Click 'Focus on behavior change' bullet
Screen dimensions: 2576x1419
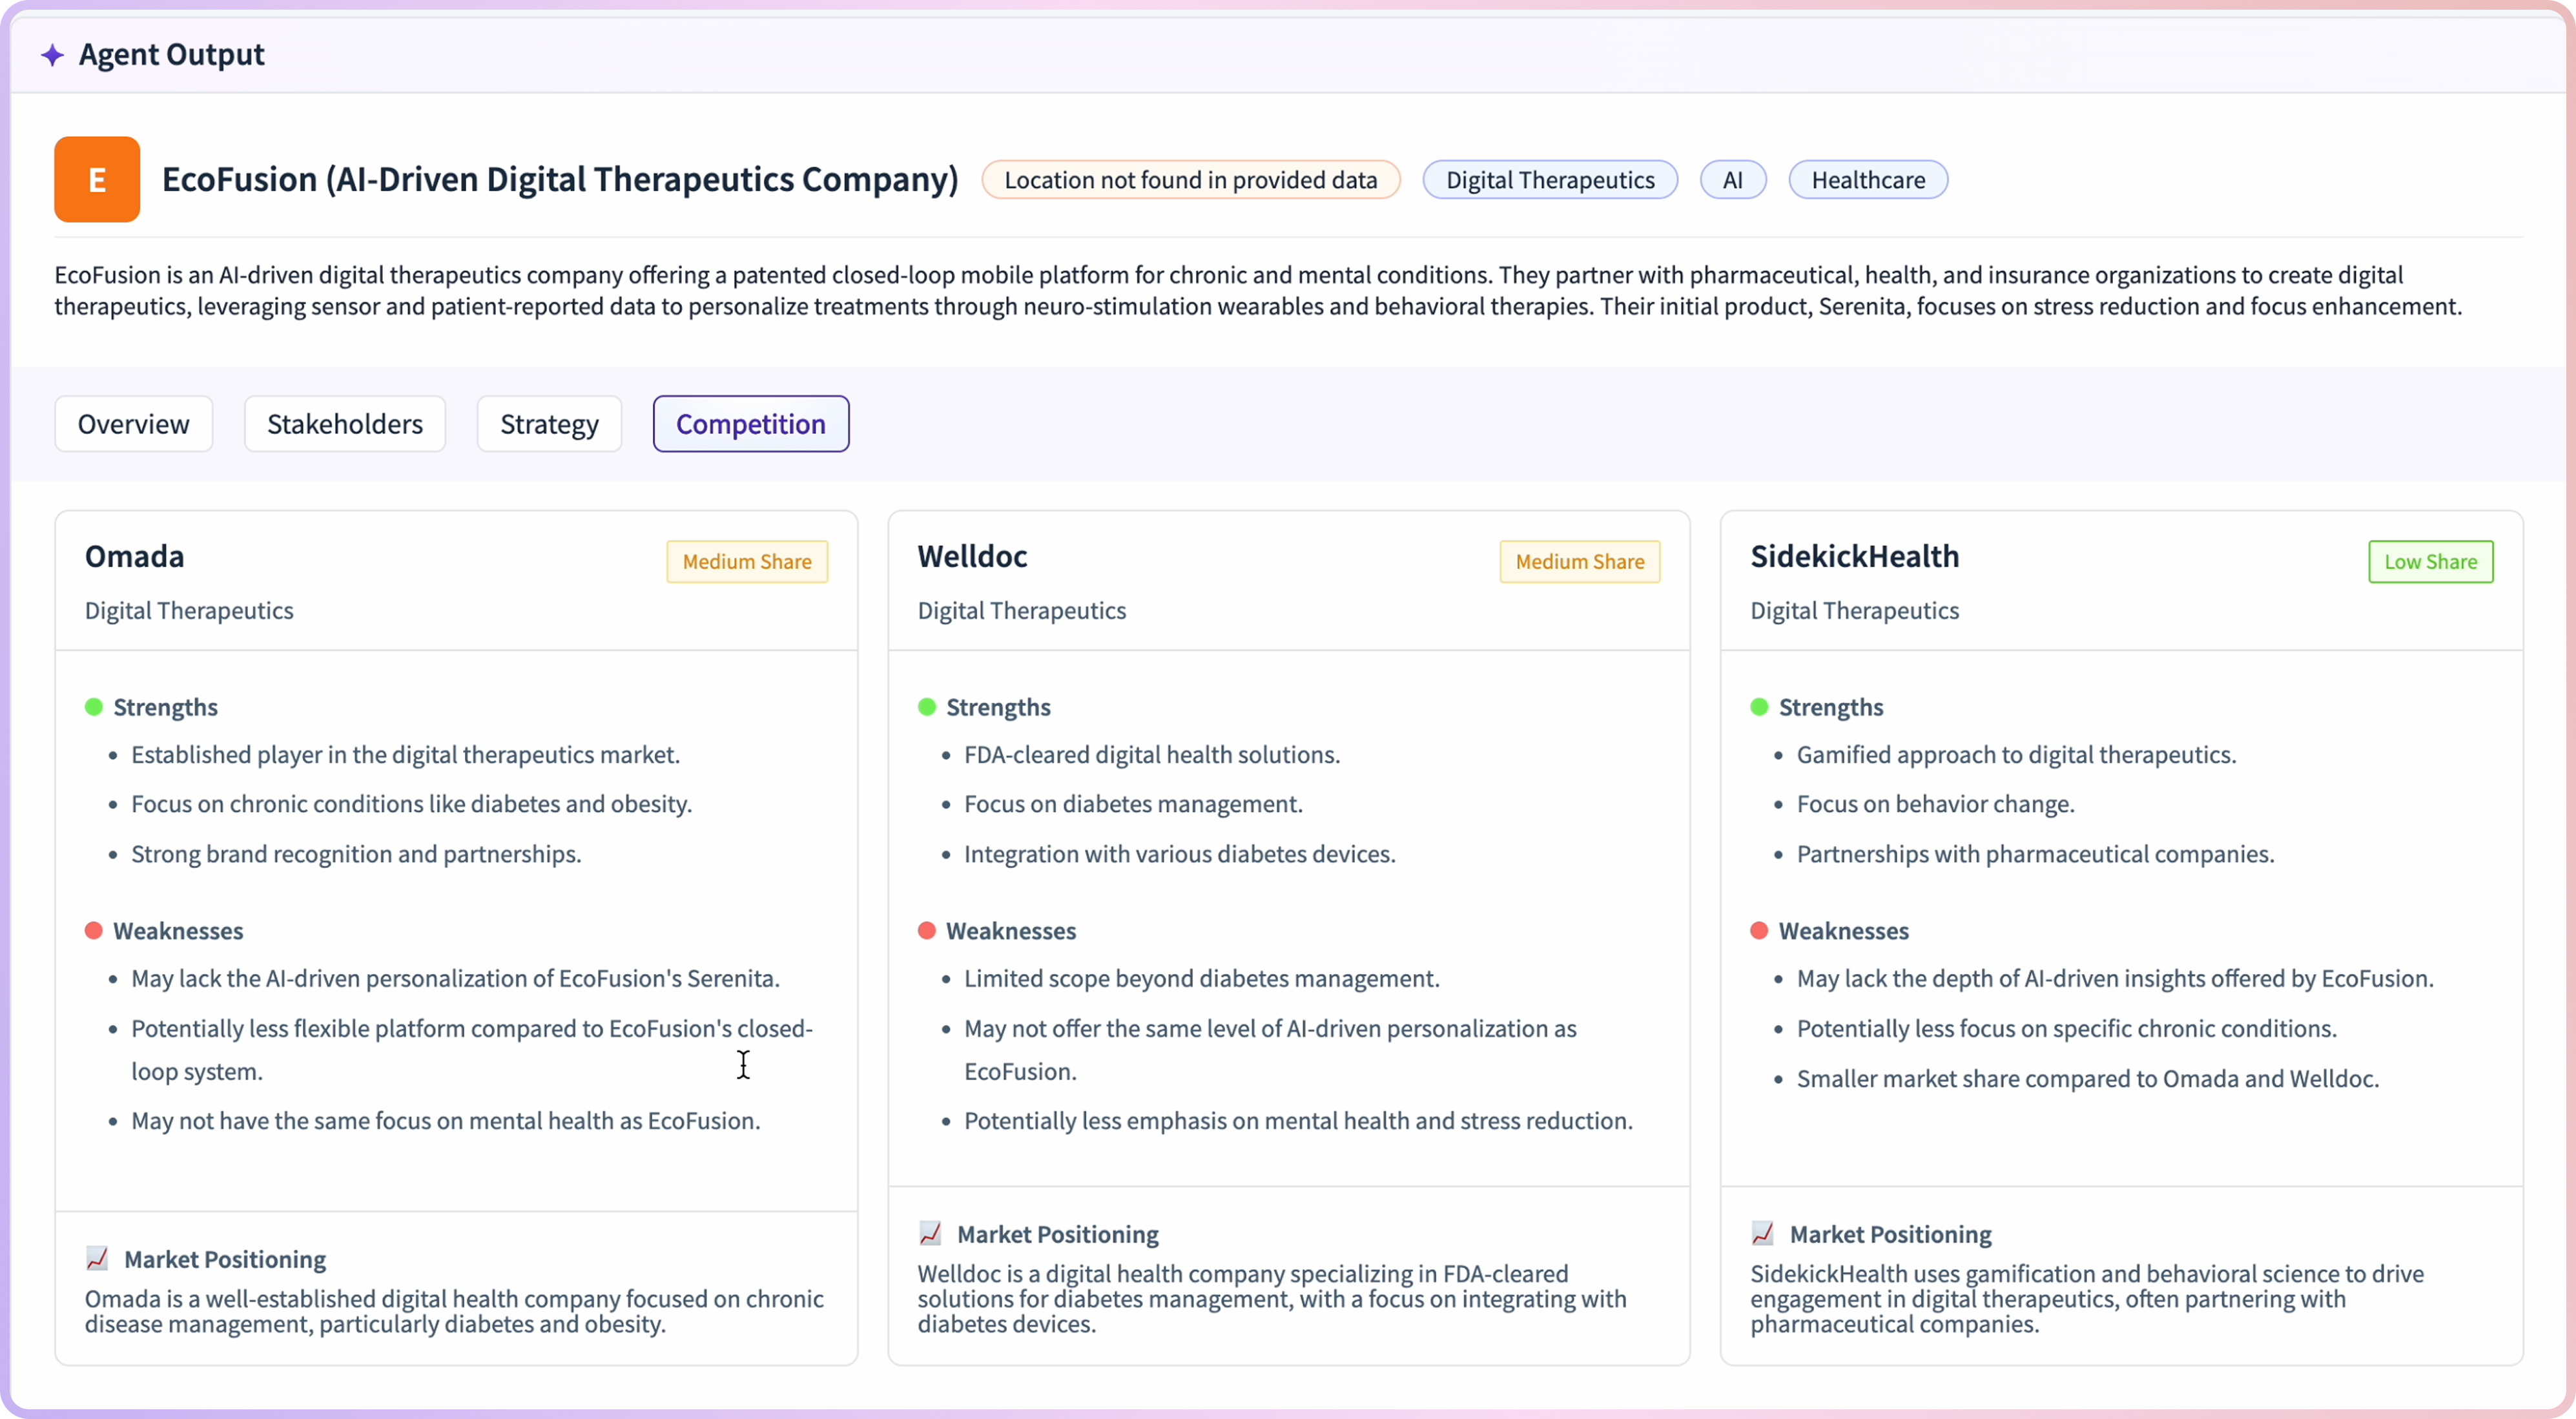coord(1935,805)
